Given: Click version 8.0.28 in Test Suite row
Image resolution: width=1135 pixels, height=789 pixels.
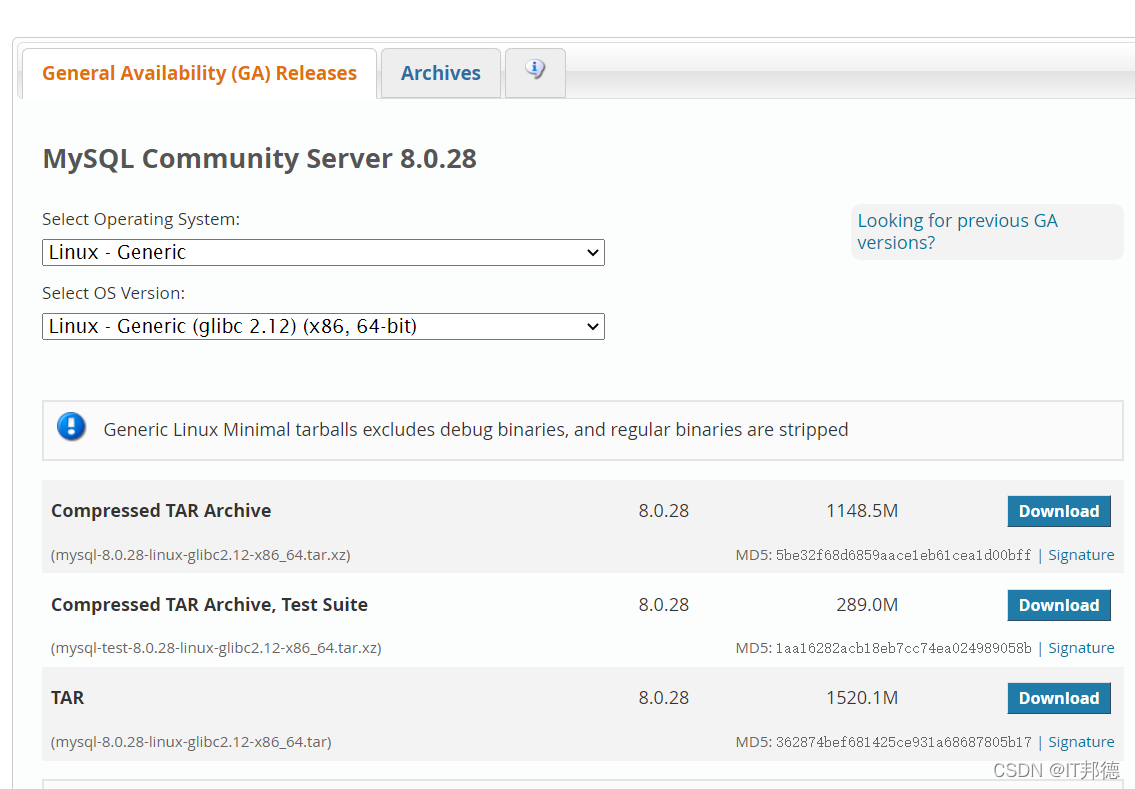Looking at the screenshot, I should 664,605.
